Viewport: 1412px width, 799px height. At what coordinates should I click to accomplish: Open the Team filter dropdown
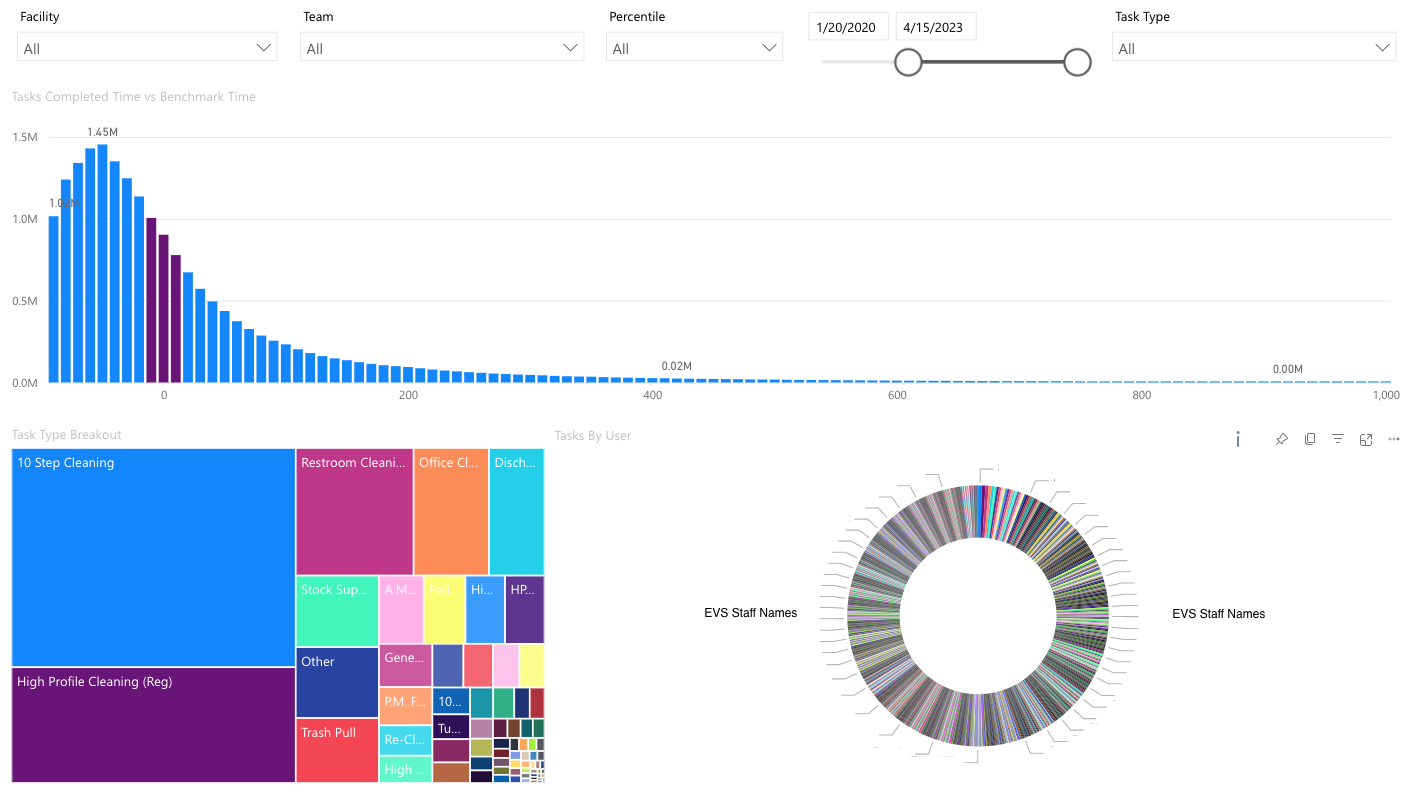coord(441,48)
